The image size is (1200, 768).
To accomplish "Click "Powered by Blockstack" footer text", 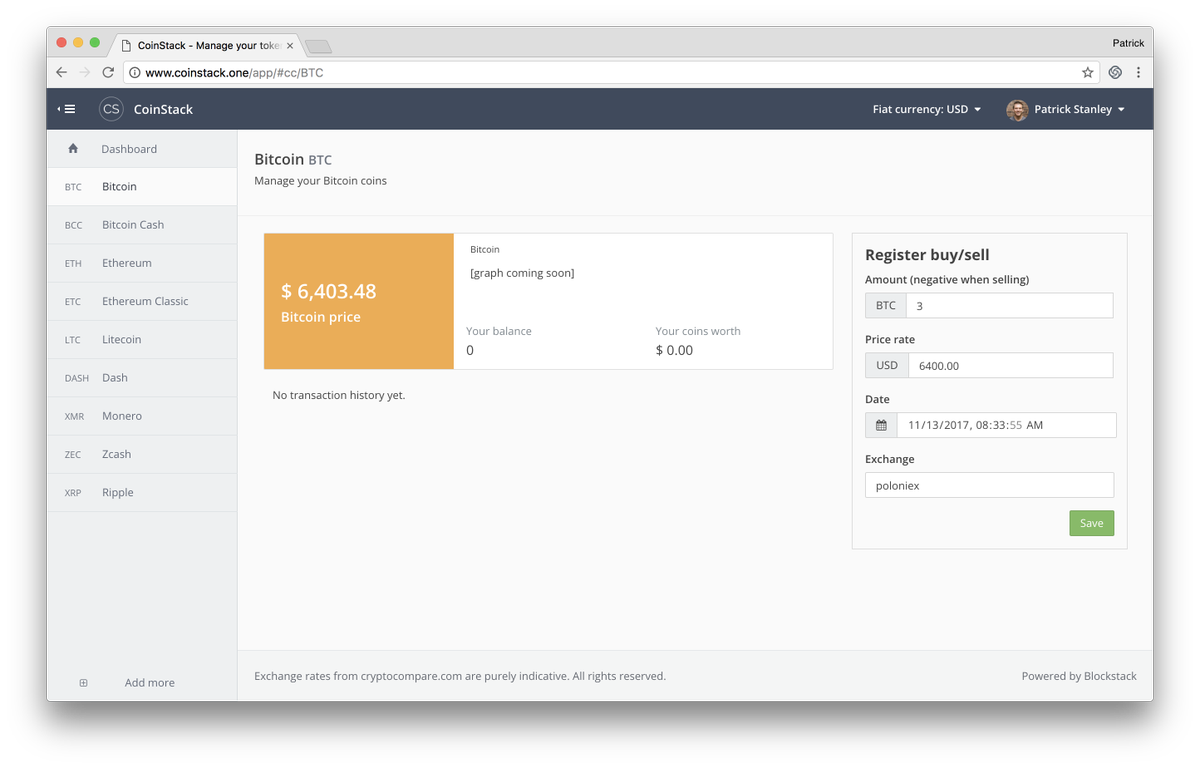I will tap(1079, 676).
